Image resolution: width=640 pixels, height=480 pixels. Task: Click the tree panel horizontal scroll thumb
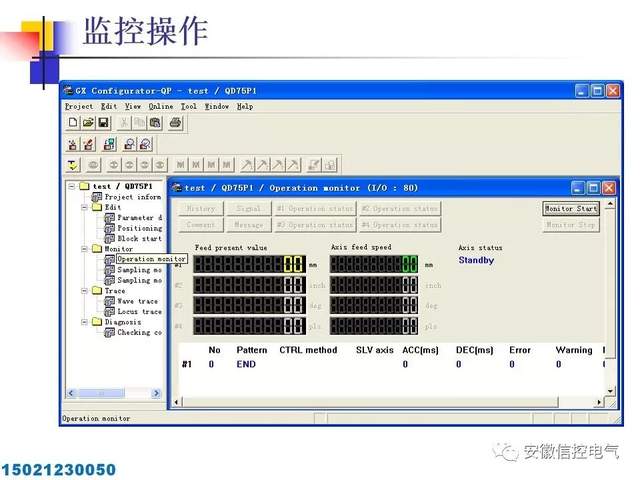tap(101, 393)
